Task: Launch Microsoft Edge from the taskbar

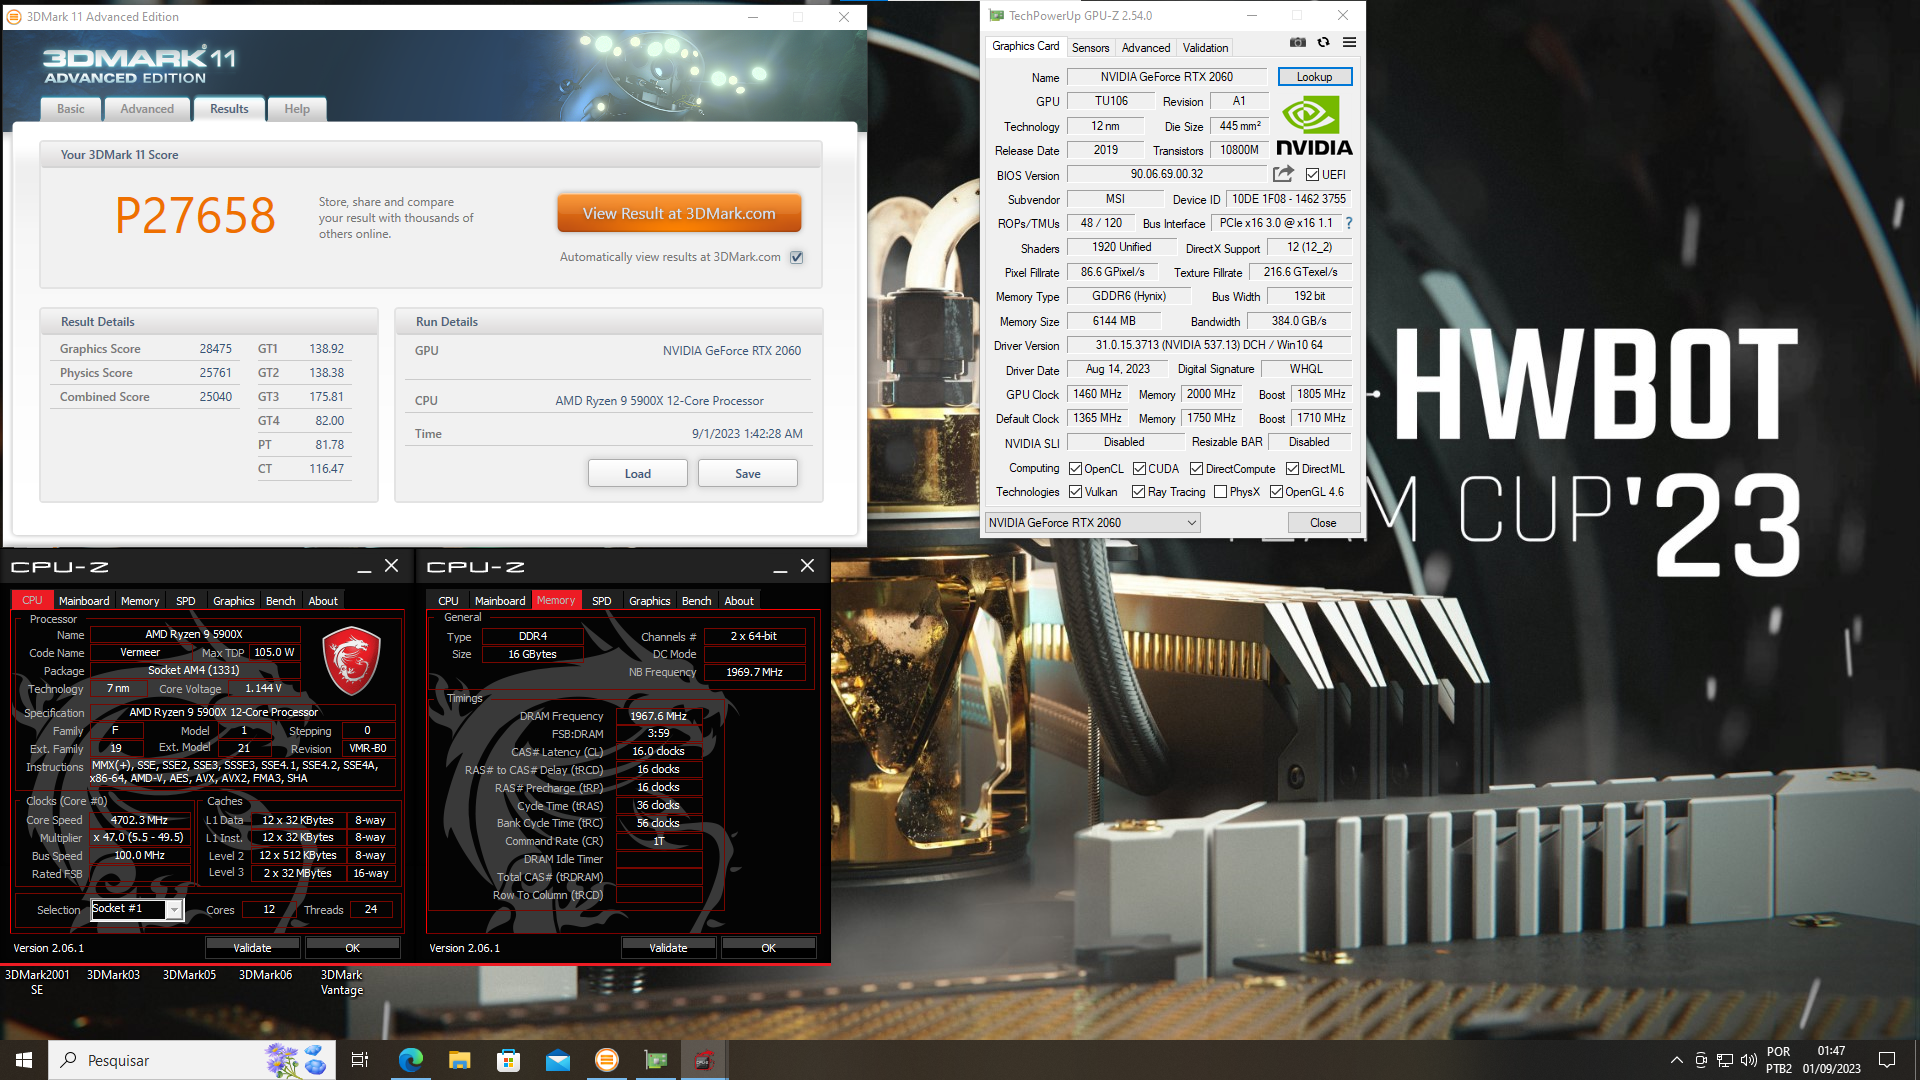Action: coord(410,1060)
